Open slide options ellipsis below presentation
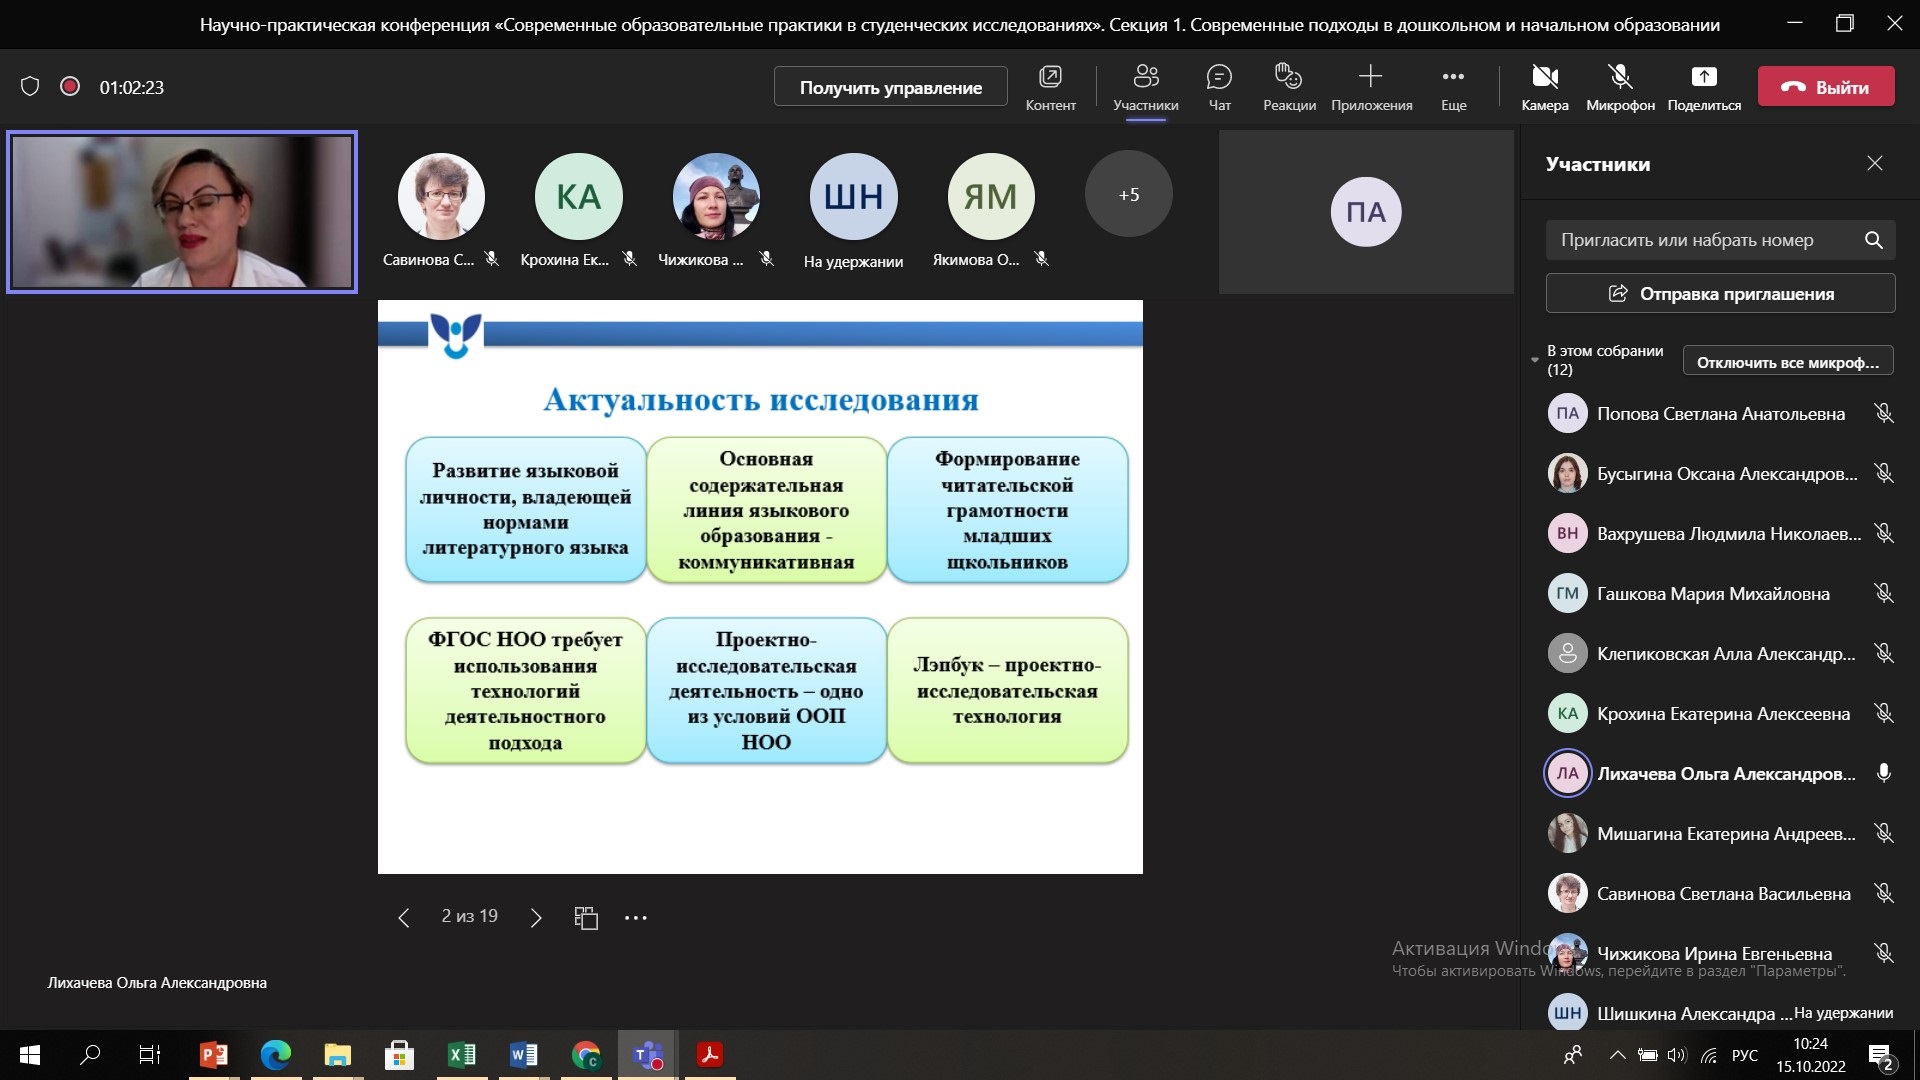The height and width of the screenshot is (1080, 1920). [x=636, y=918]
